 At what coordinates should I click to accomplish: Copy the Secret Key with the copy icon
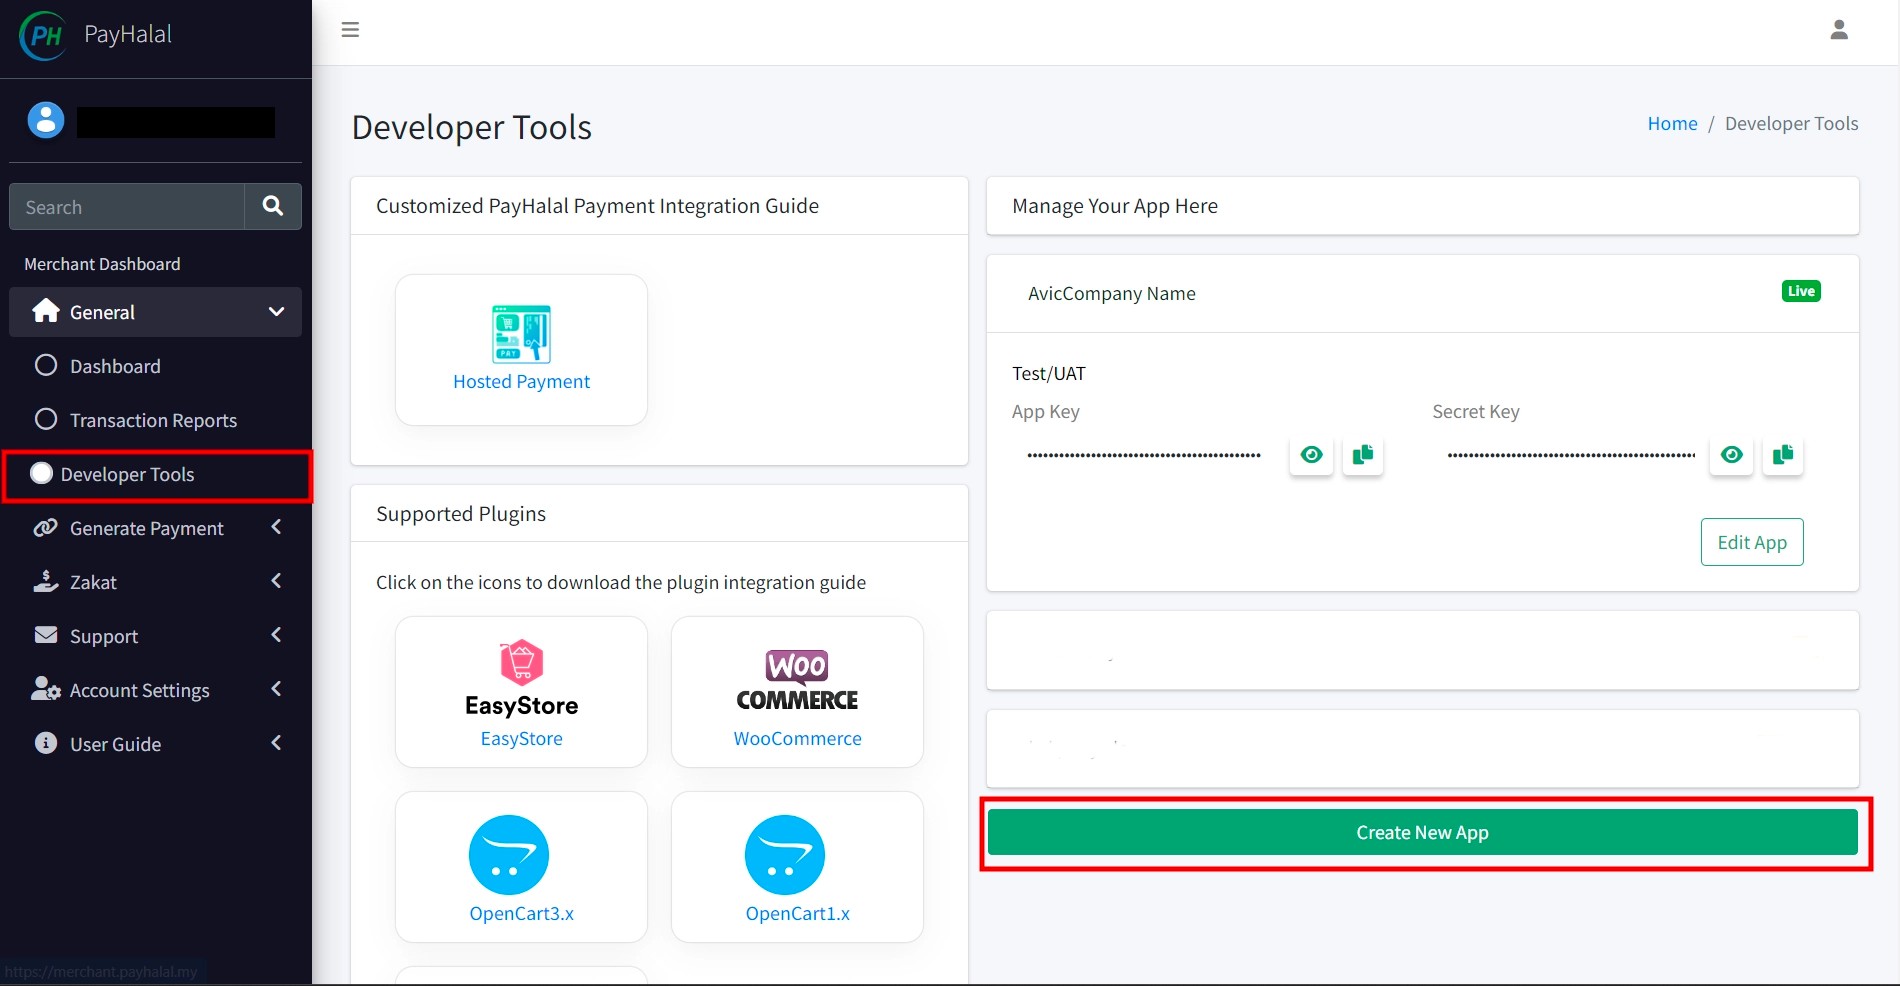pyautogui.click(x=1782, y=455)
